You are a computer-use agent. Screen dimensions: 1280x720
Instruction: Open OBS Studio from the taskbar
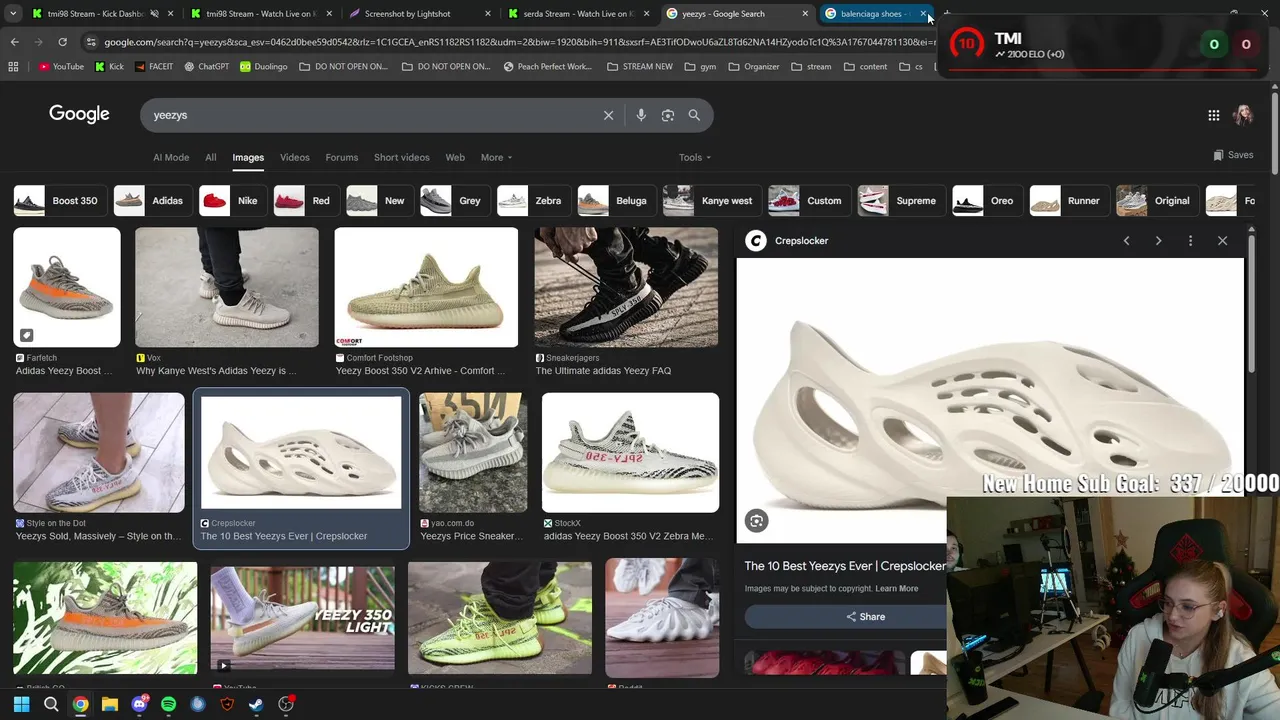click(286, 704)
